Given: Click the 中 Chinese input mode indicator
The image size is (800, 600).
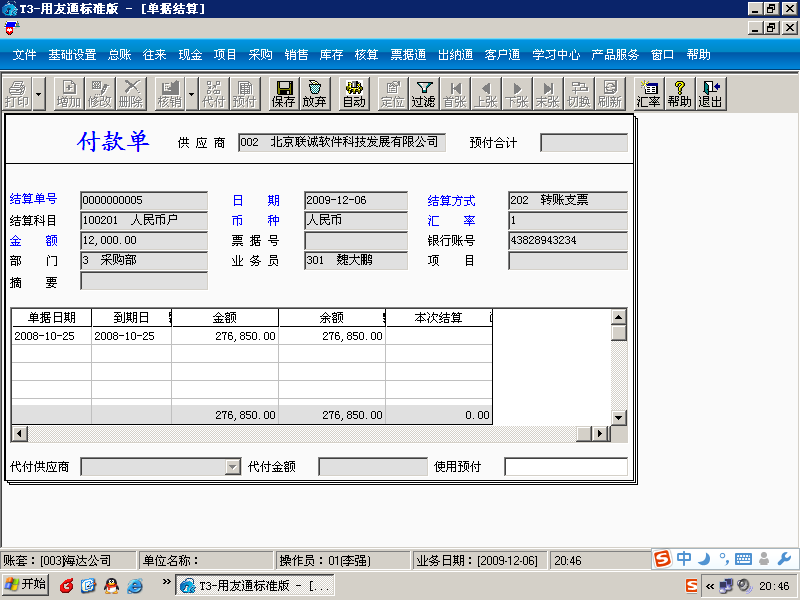Looking at the screenshot, I should point(684,559).
